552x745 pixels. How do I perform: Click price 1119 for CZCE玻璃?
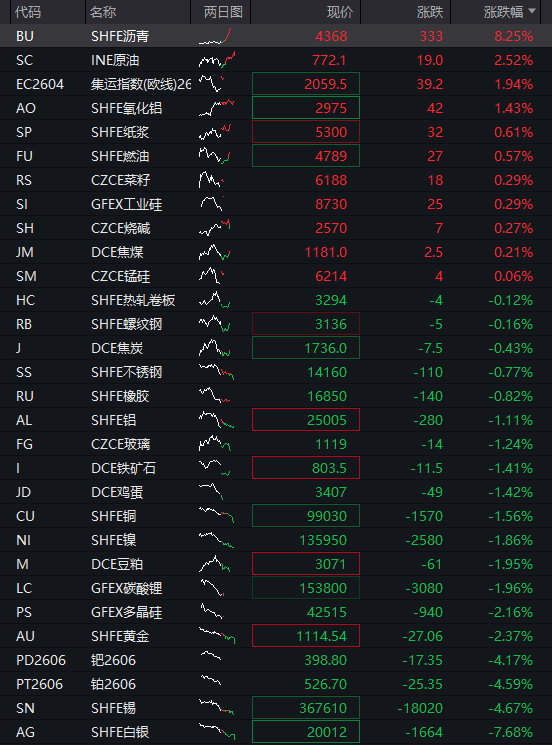pos(331,444)
